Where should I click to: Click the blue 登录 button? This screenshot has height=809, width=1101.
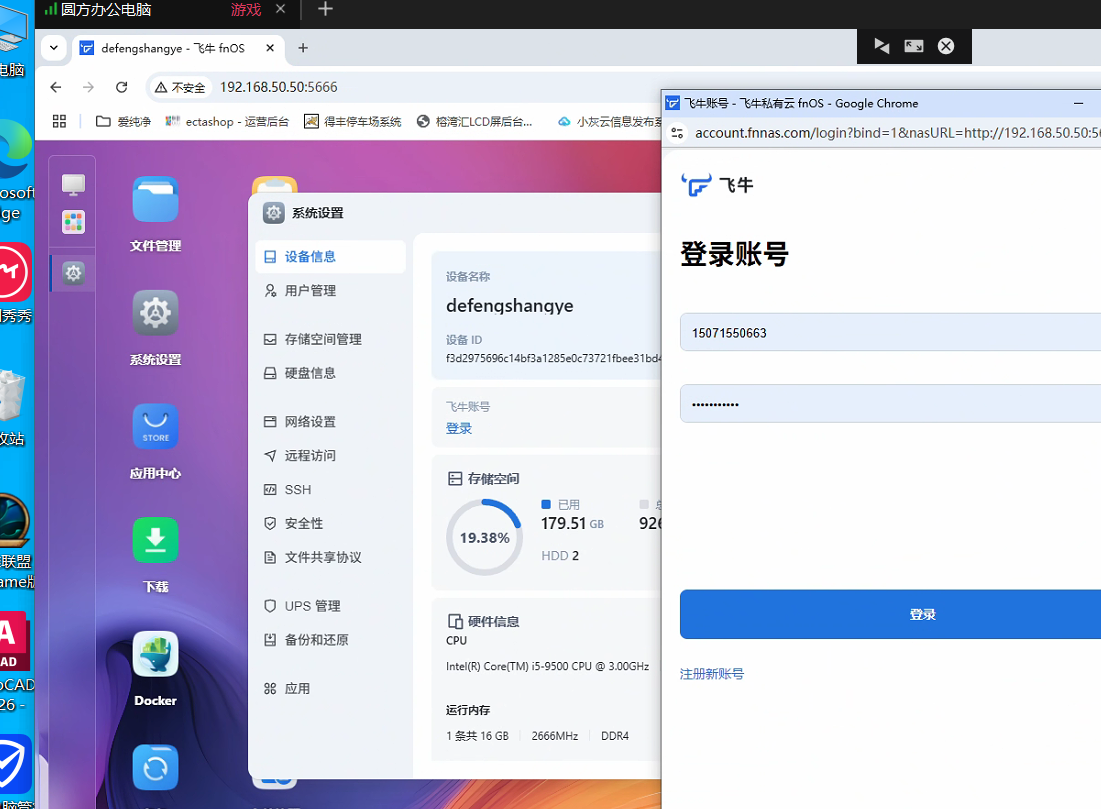pos(890,614)
